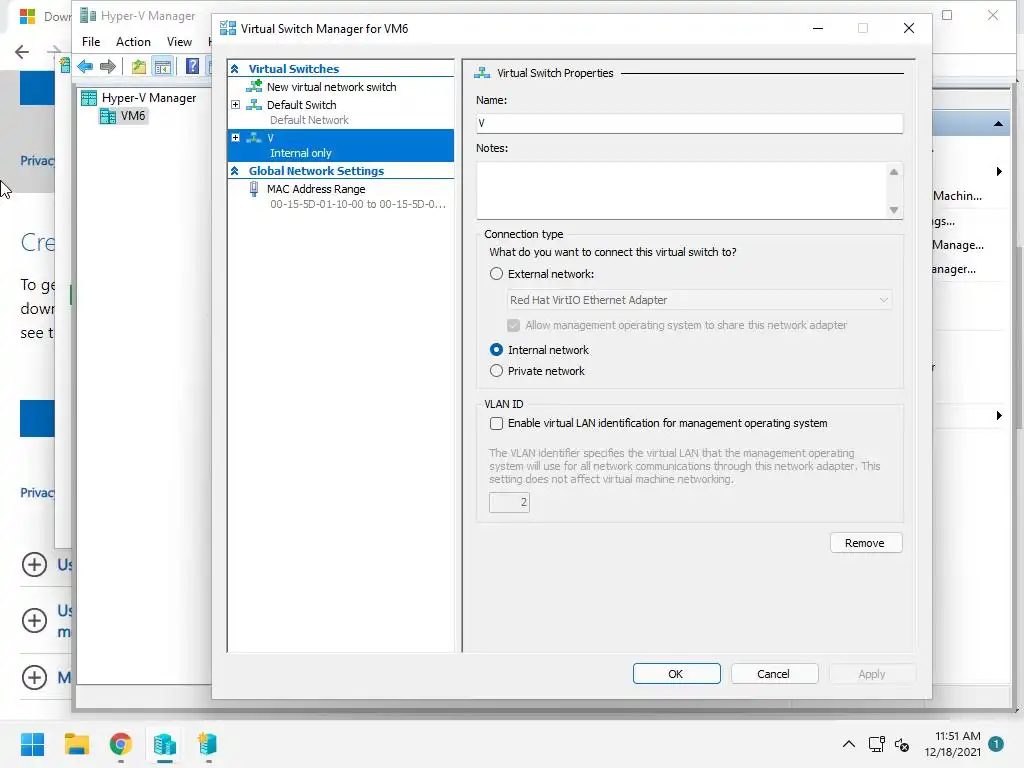Click into the switch Name field

(x=690, y=123)
